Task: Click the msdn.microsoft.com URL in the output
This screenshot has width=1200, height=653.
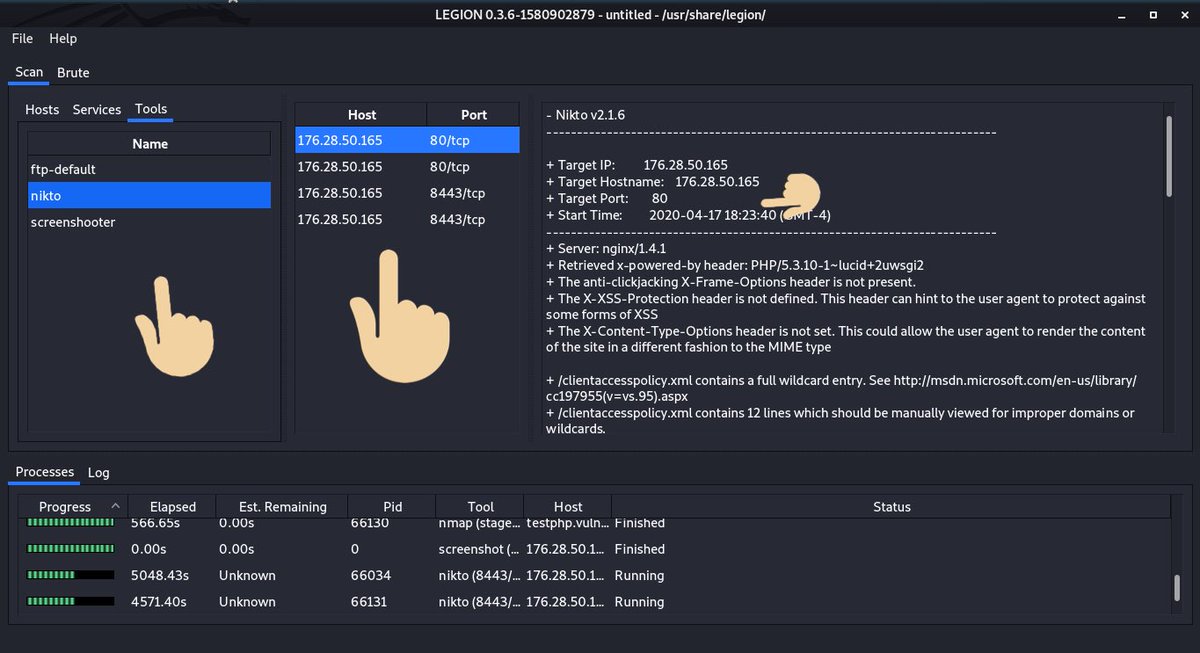Action: click(x=841, y=389)
